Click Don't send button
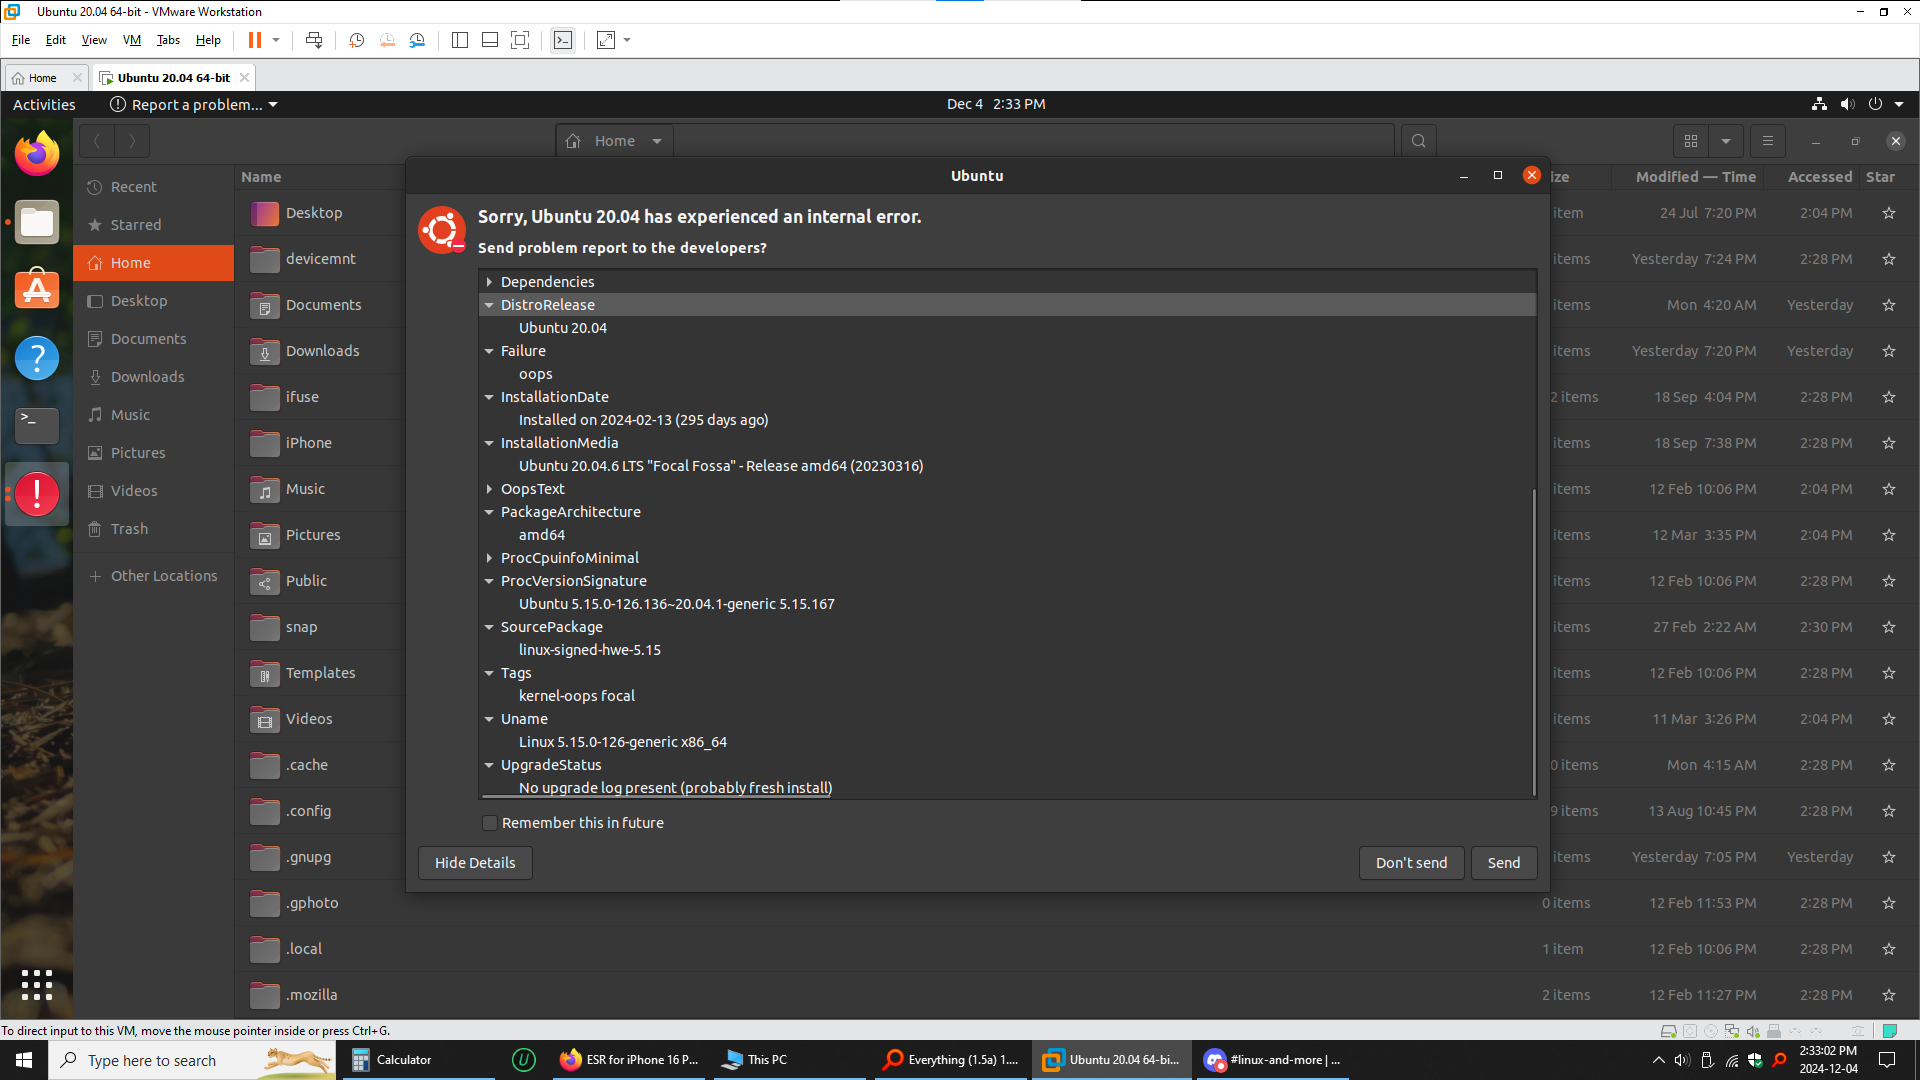 1411,863
